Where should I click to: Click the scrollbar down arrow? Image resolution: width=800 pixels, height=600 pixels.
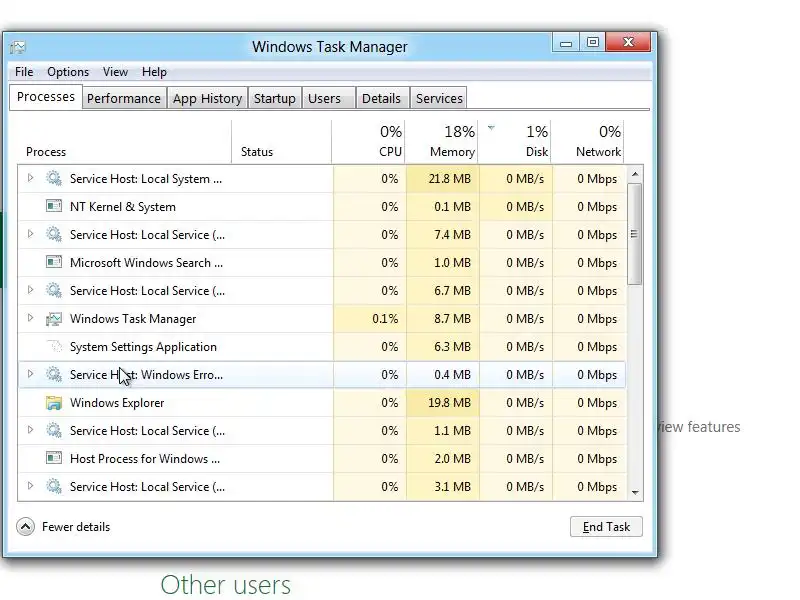click(x=635, y=492)
